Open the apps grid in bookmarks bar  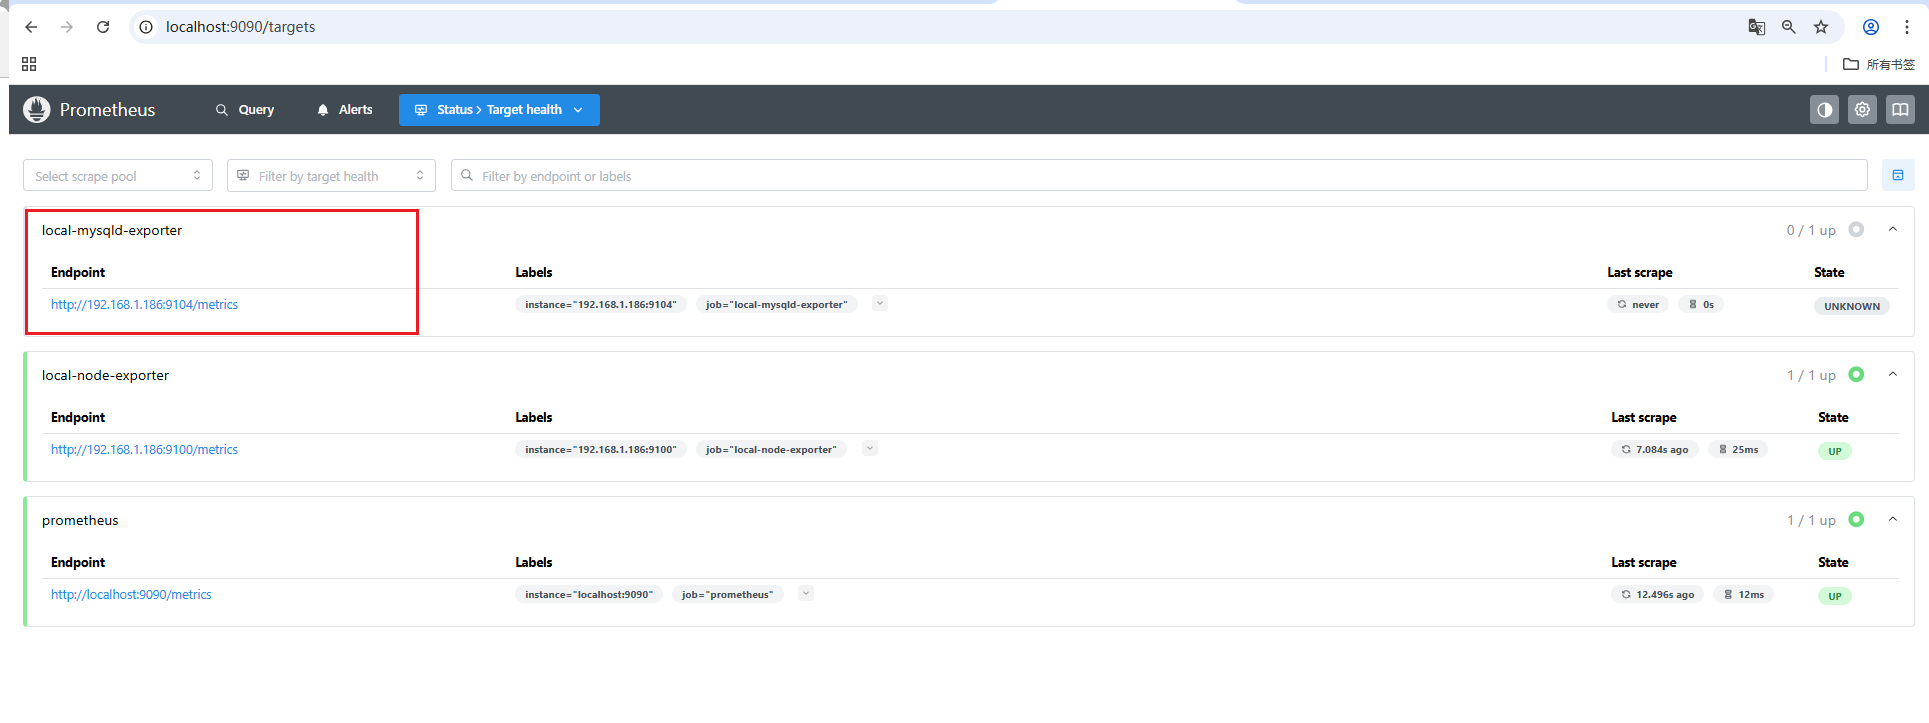coord(29,64)
